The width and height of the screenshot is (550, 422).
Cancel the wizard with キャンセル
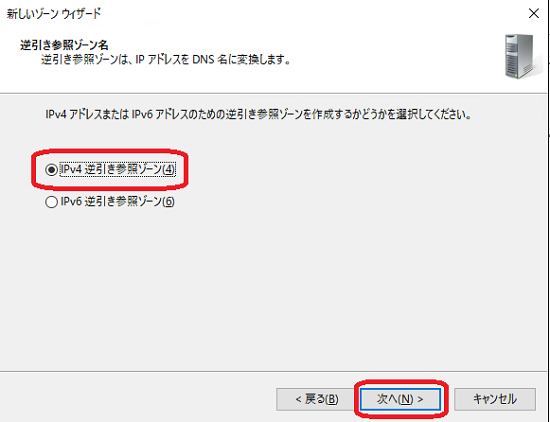[x=495, y=399]
